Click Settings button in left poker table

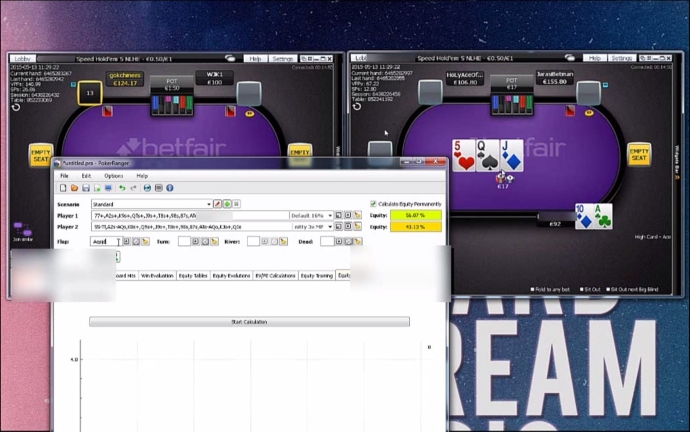point(283,59)
